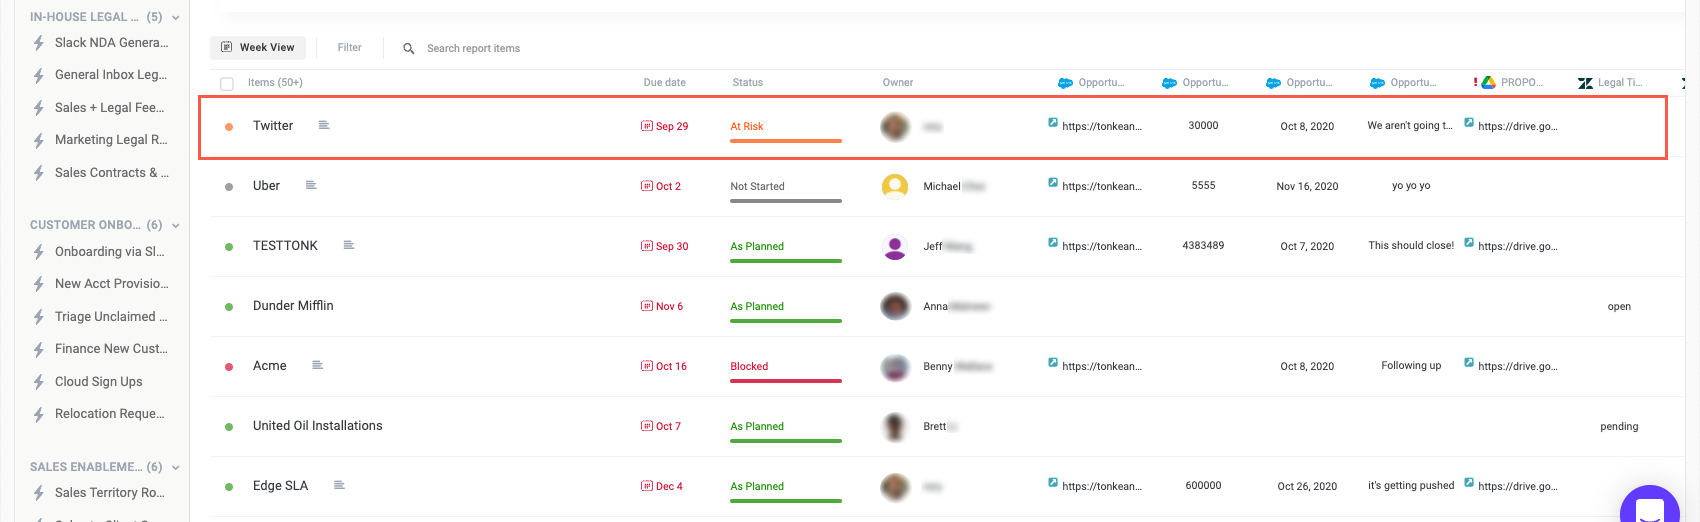1700x522 pixels.
Task: Click the notes icon next to Twitter
Action: (324, 125)
